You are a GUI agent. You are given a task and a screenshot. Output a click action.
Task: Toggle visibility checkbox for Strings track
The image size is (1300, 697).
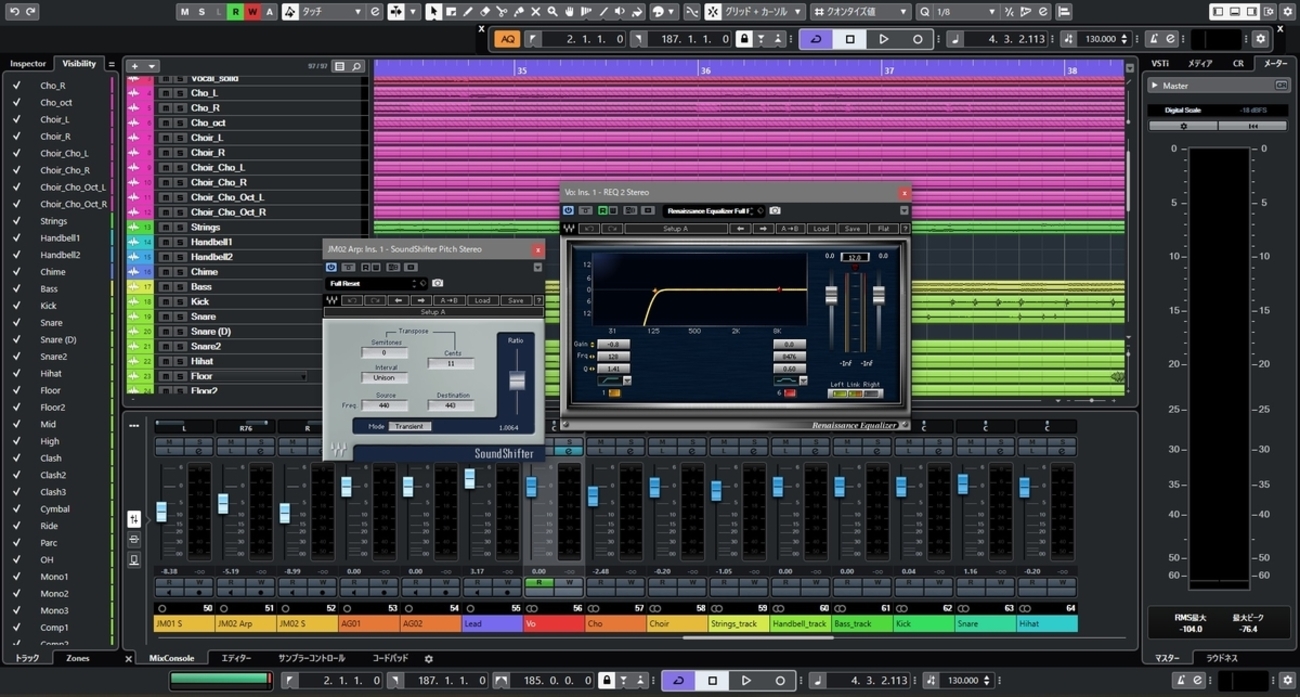click(x=16, y=221)
